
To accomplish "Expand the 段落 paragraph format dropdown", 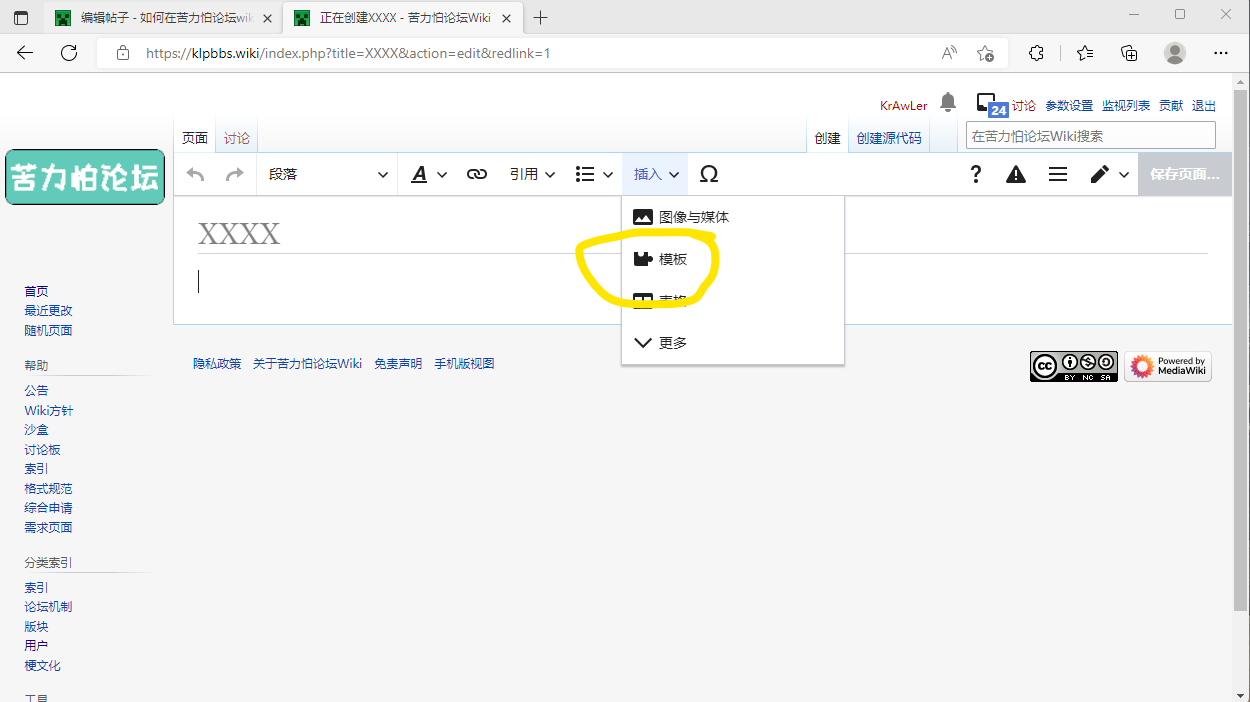I will click(328, 174).
